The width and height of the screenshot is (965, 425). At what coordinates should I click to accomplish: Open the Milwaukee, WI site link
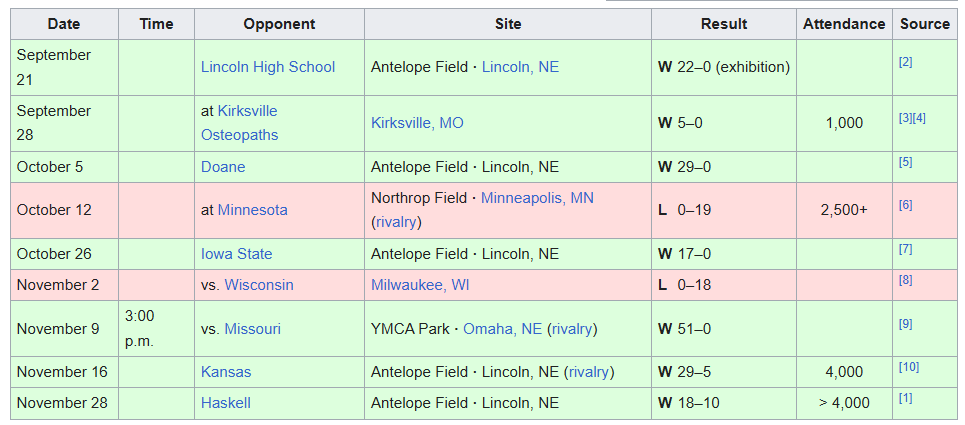coord(420,285)
